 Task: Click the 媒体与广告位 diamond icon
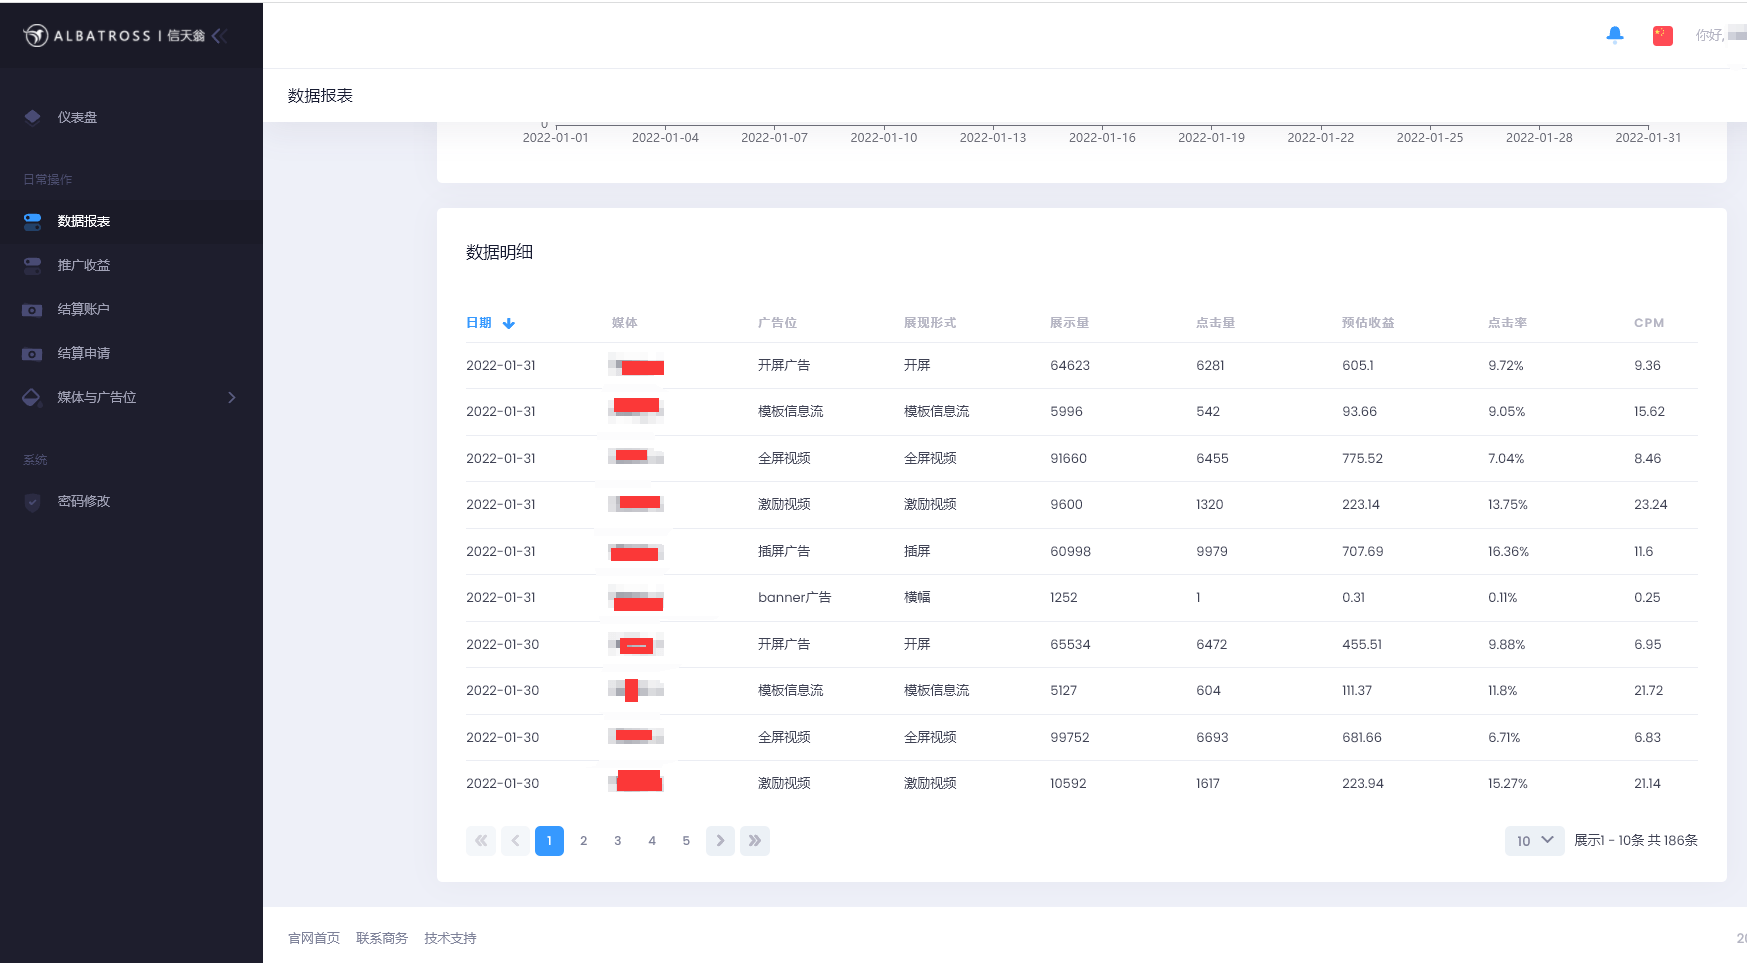pos(32,397)
